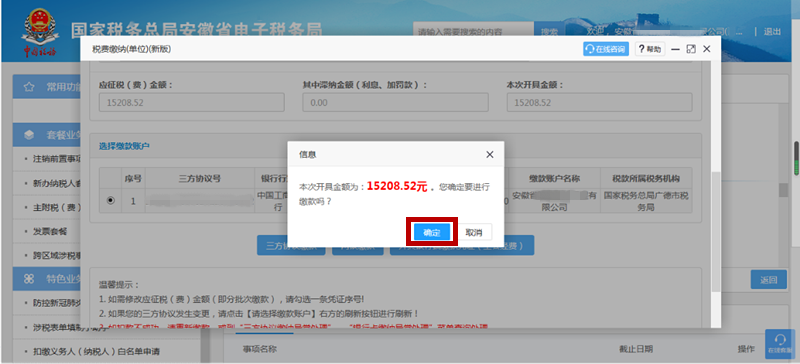Open 在线咨询 online consultation in the title bar
The height and width of the screenshot is (364, 800).
606,50
